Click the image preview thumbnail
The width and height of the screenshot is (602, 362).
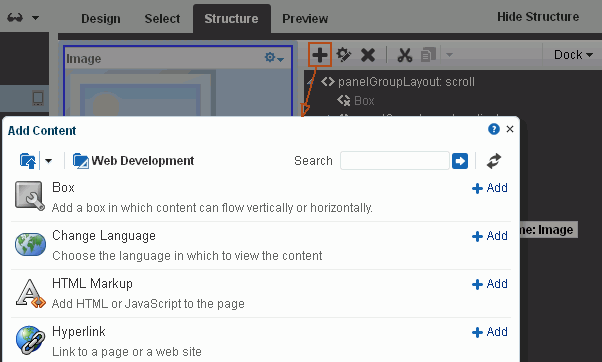click(x=140, y=93)
